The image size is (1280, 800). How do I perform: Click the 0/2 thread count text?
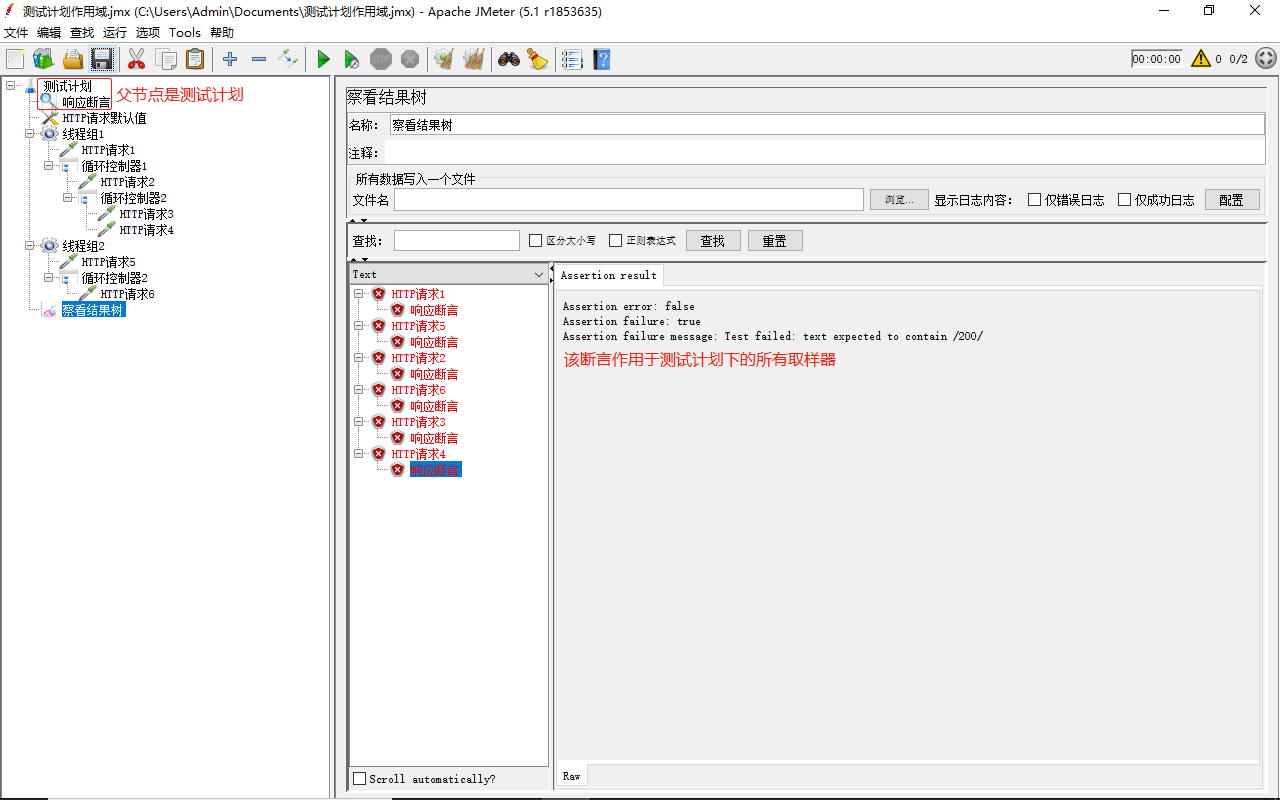coord(1238,59)
